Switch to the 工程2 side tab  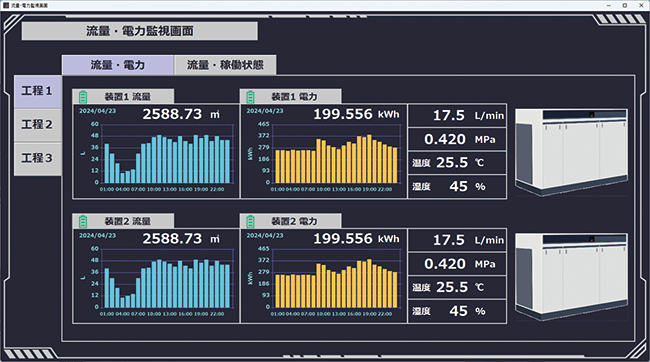click(38, 125)
